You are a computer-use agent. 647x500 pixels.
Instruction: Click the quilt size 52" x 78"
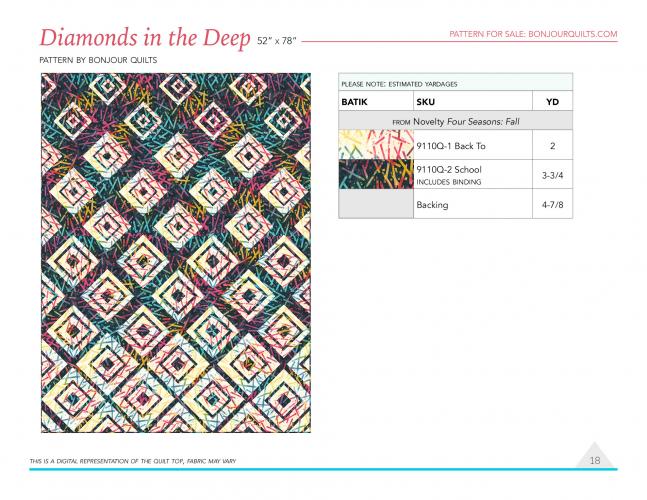click(x=276, y=41)
